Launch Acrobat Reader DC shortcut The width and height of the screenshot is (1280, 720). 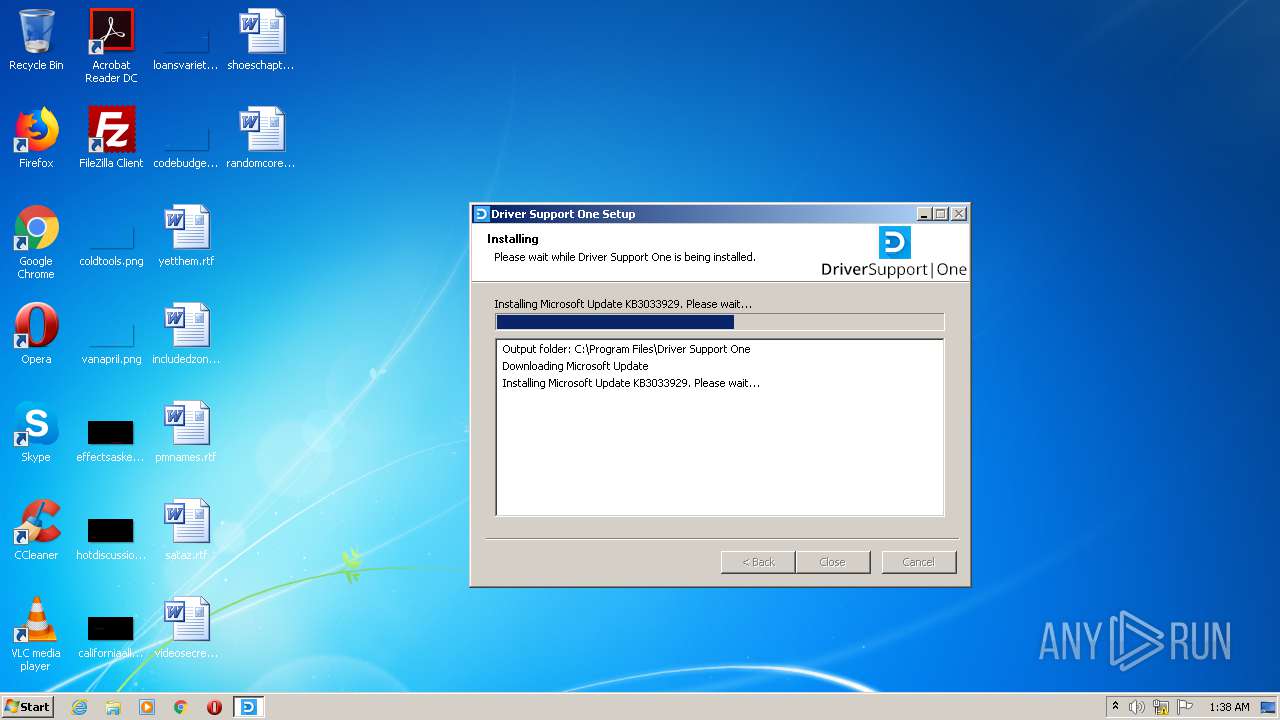tap(111, 46)
